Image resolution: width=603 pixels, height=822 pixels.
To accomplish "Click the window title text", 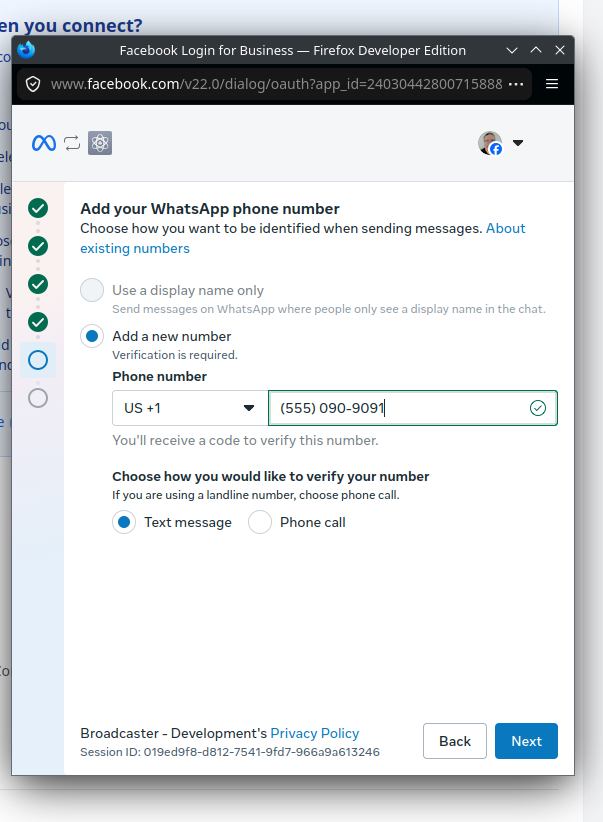I will tap(293, 50).
